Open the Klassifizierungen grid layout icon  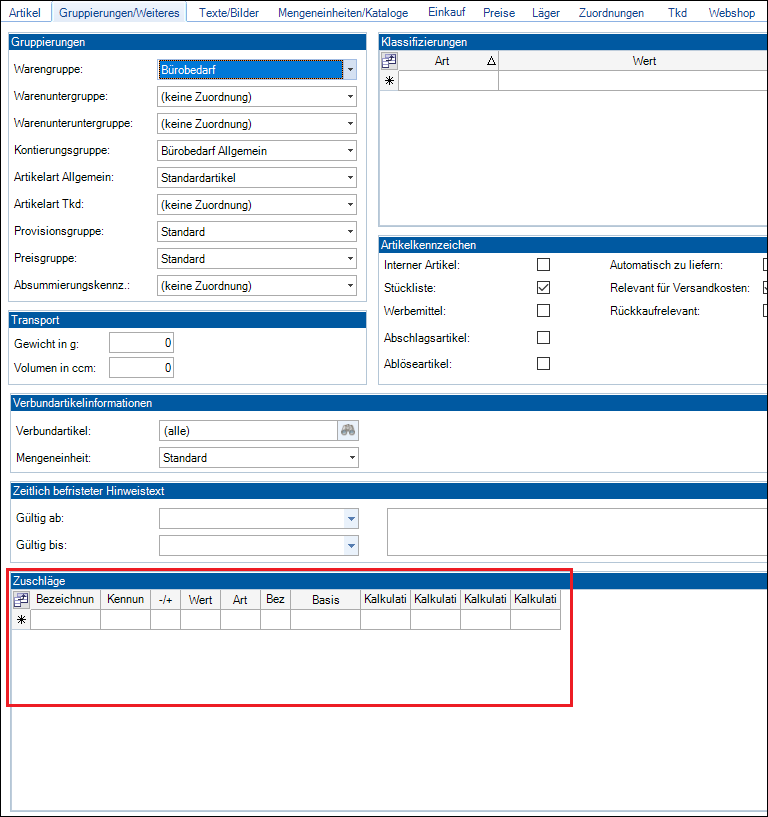pos(389,61)
